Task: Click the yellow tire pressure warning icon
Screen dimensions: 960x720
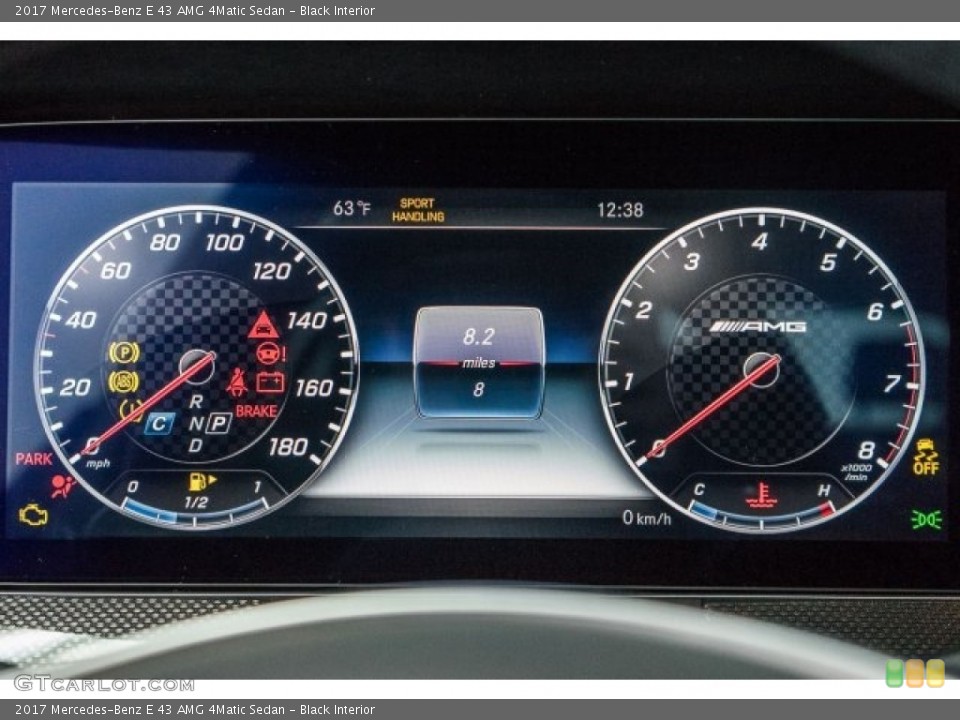Action: coord(131,409)
